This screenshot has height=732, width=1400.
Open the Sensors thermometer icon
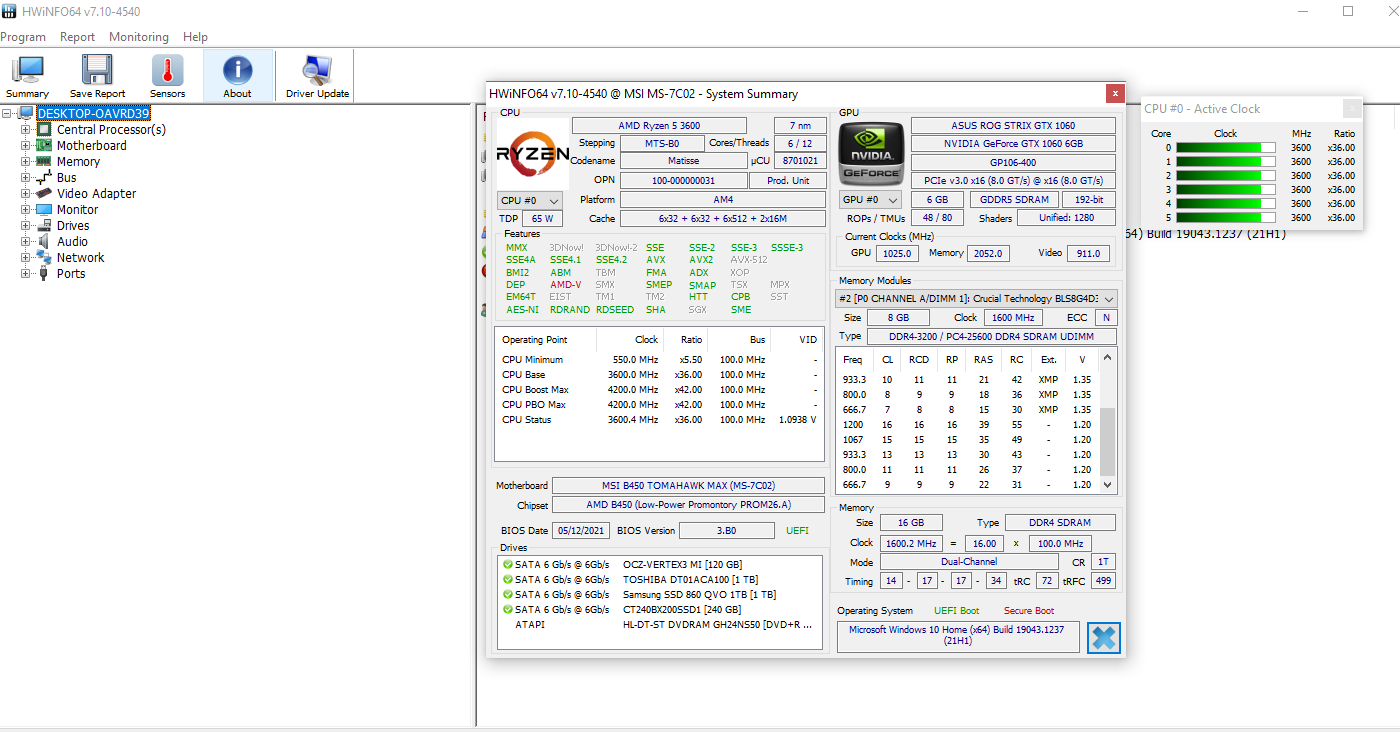pos(167,70)
